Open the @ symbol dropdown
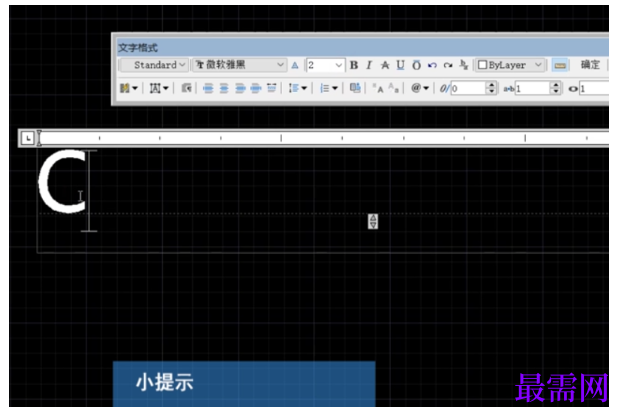This screenshot has width=627, height=419. (420, 88)
